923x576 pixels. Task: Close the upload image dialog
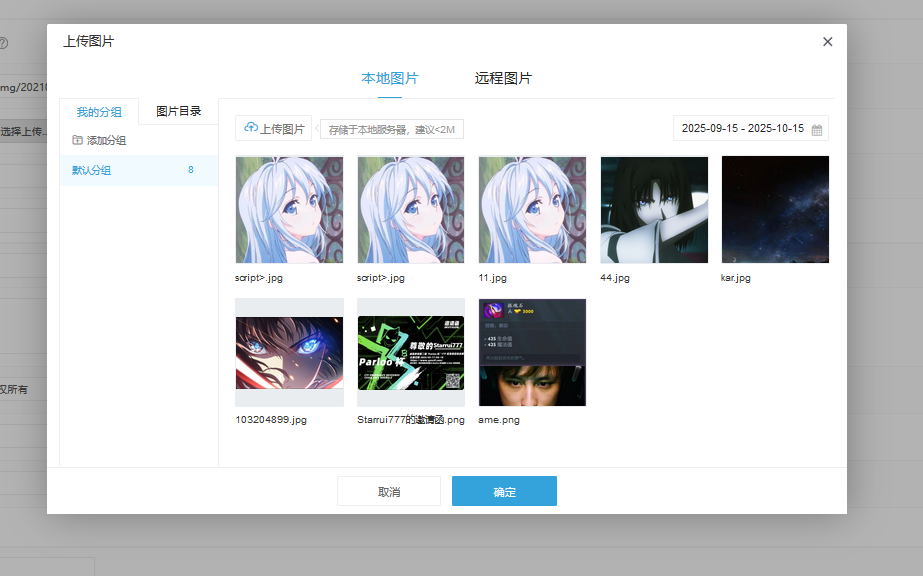coord(827,42)
